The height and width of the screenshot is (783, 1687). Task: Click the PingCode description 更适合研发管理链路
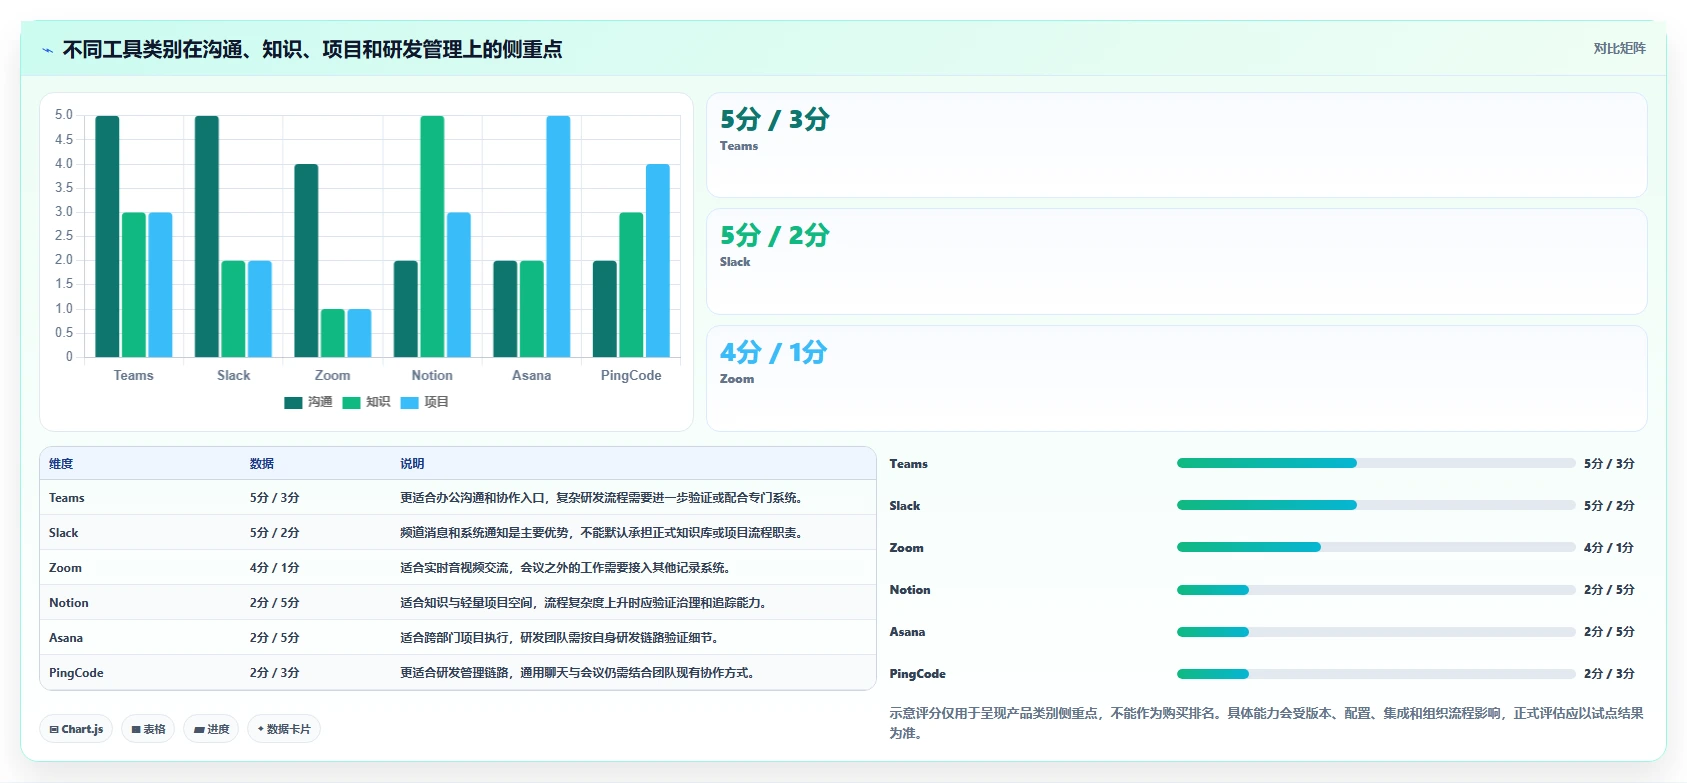pos(580,673)
